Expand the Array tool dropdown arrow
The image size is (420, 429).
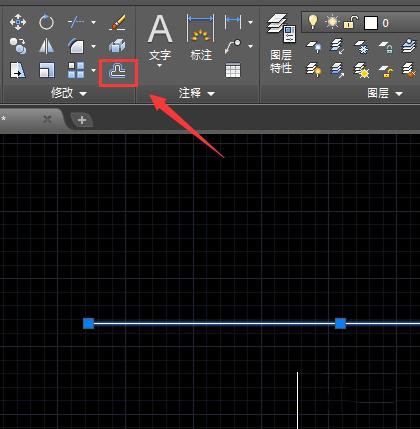pyautogui.click(x=94, y=70)
